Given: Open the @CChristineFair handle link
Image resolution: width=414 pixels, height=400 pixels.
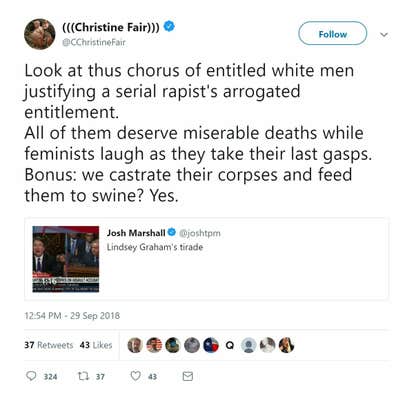Looking at the screenshot, I should pyautogui.click(x=94, y=42).
